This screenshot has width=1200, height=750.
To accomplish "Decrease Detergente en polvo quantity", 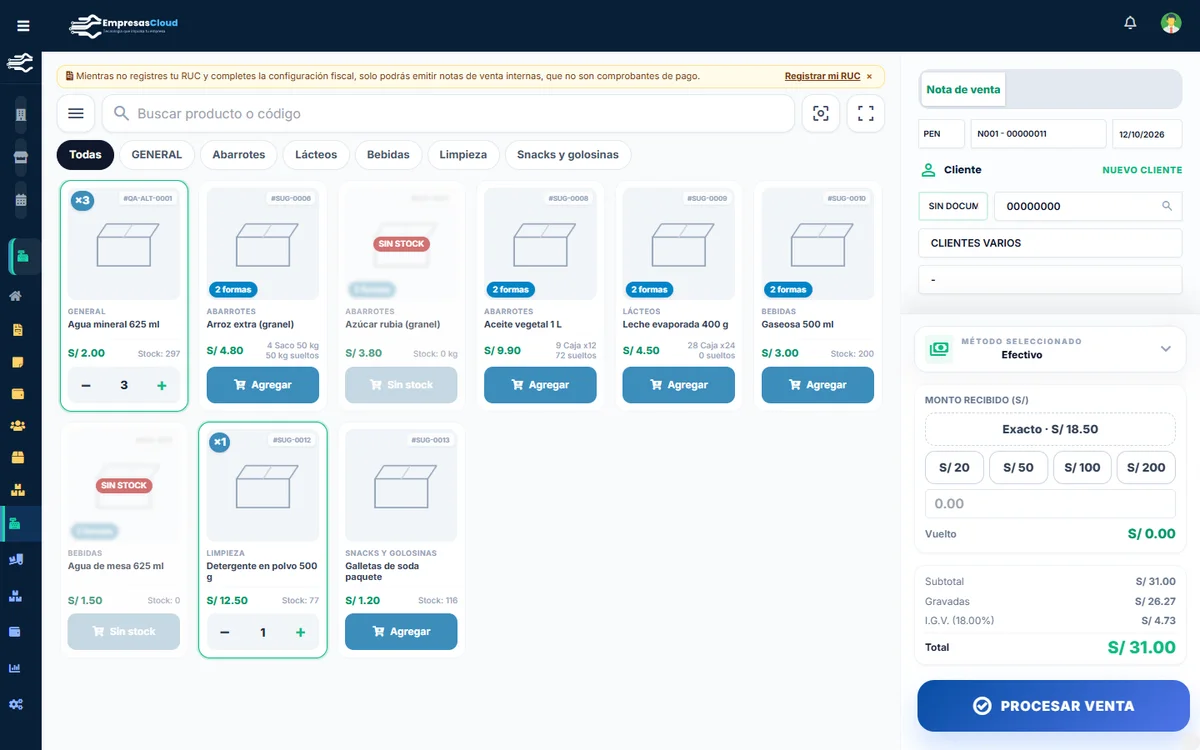I will (225, 632).
